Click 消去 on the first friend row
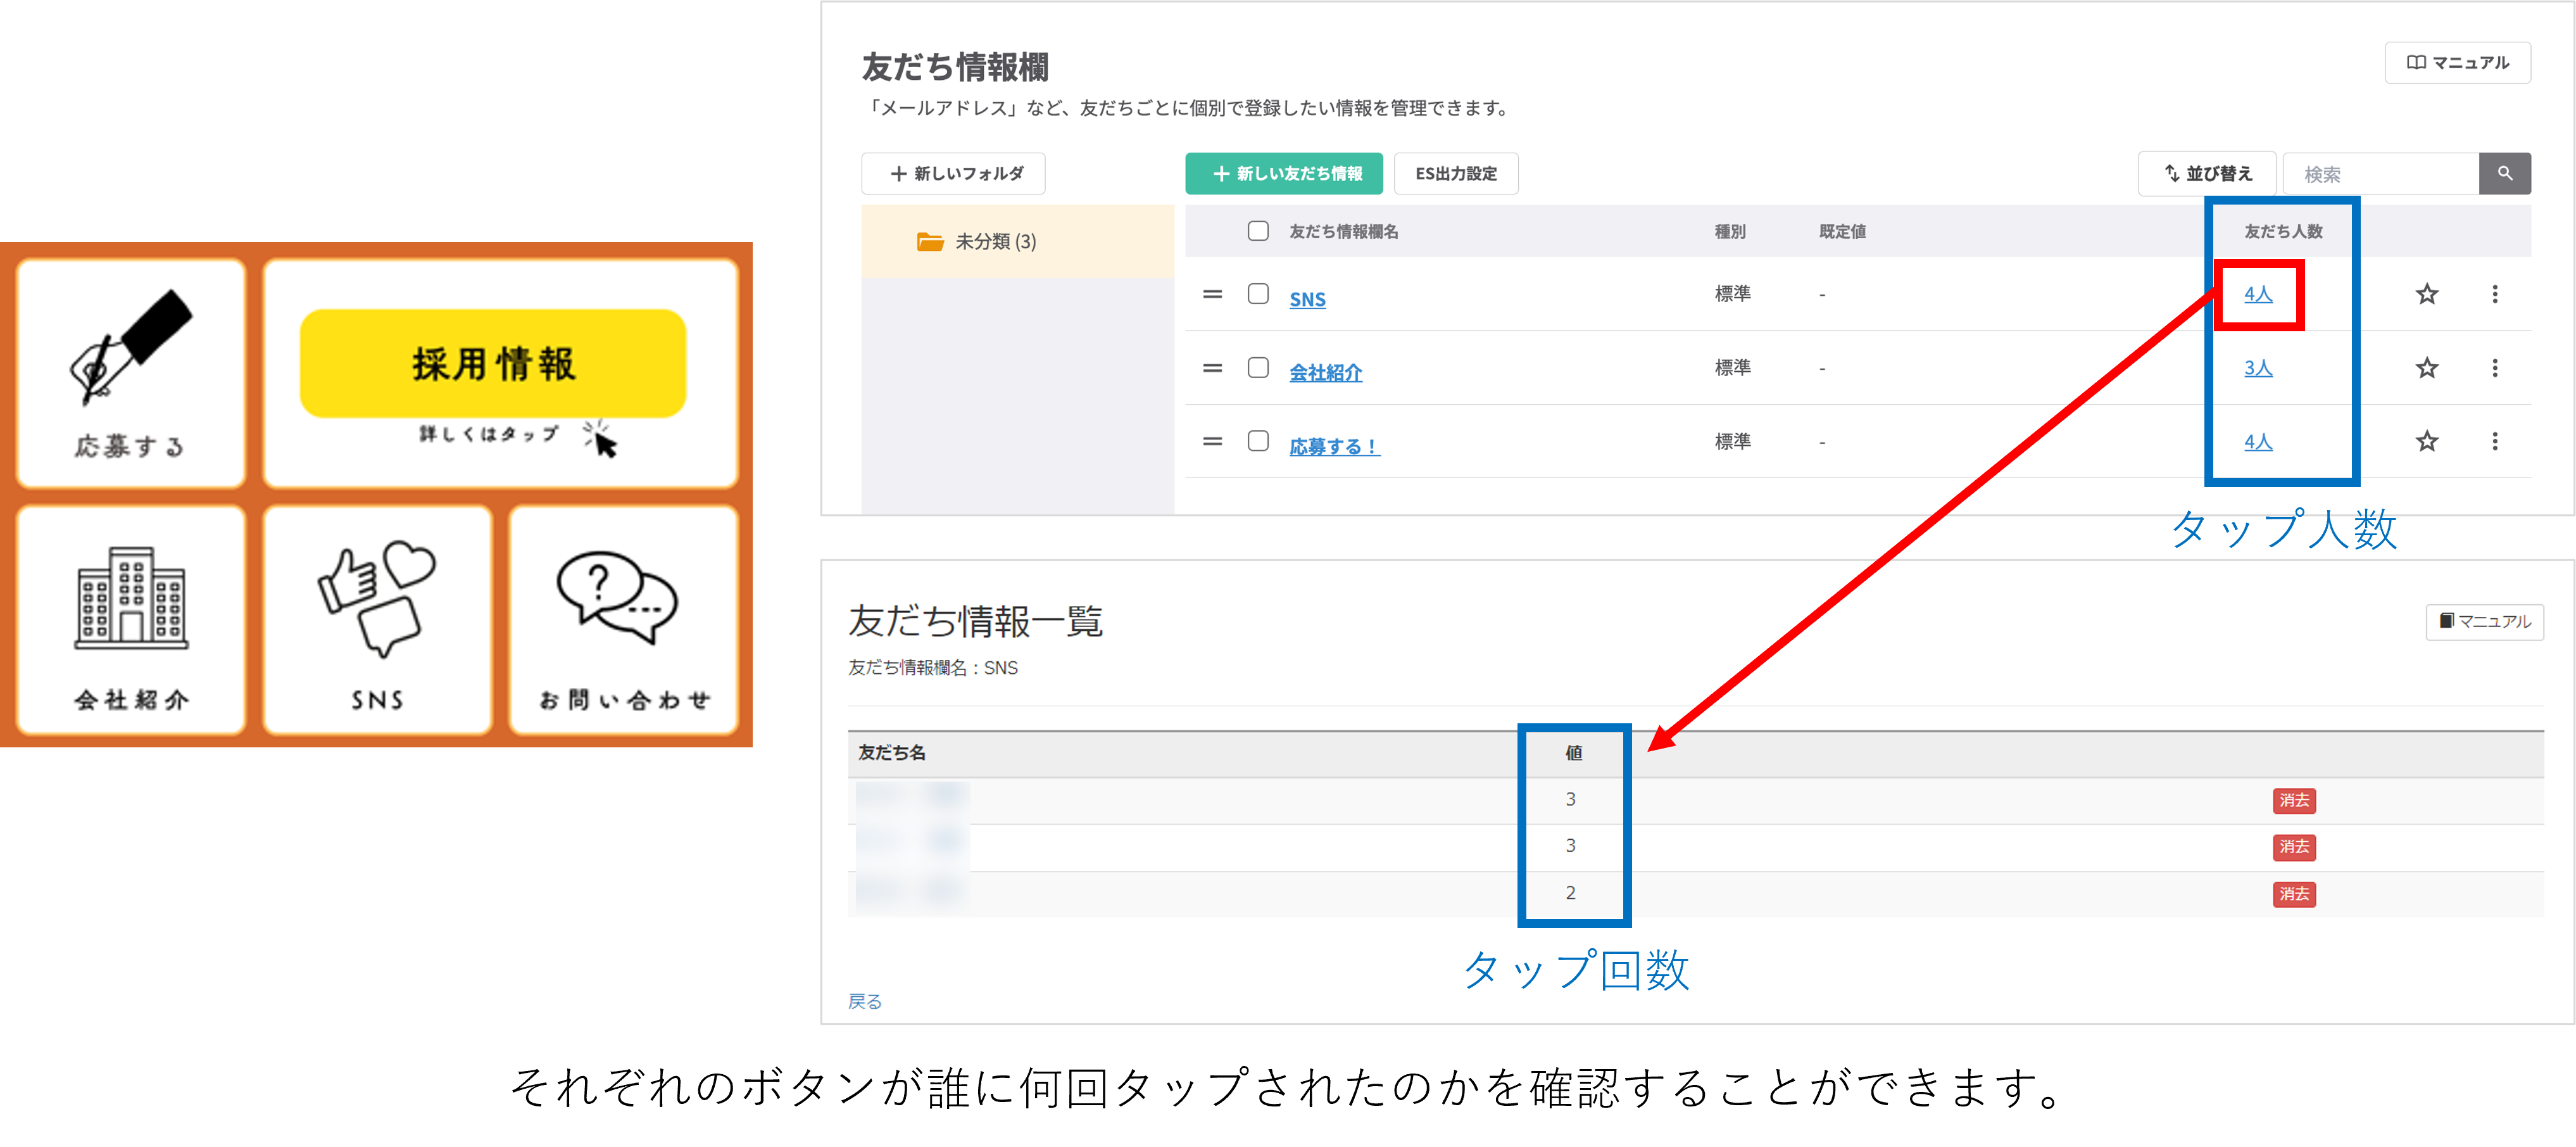The height and width of the screenshot is (1147, 2576). pyautogui.click(x=2294, y=800)
